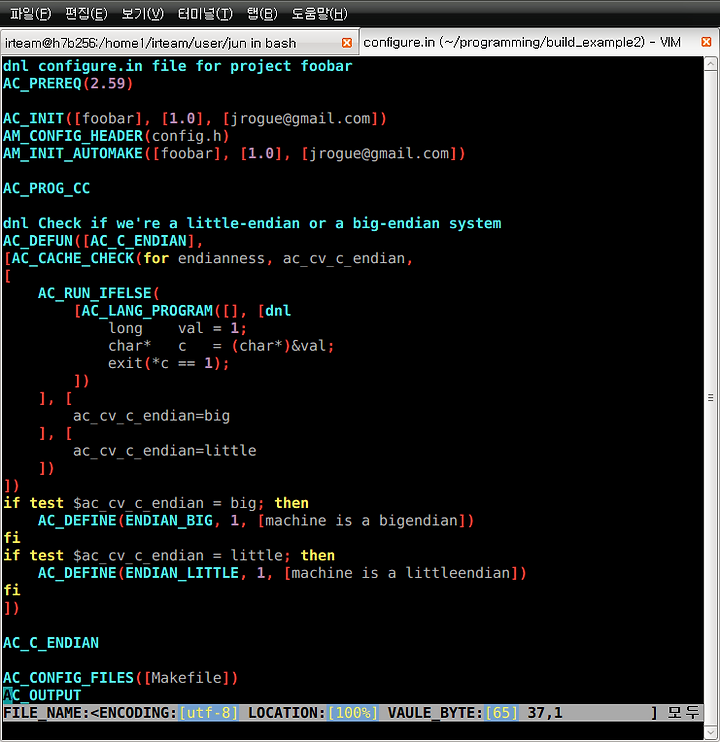The image size is (720, 742).
Task: Click the AC_INIT line with foobar
Action: [194, 119]
